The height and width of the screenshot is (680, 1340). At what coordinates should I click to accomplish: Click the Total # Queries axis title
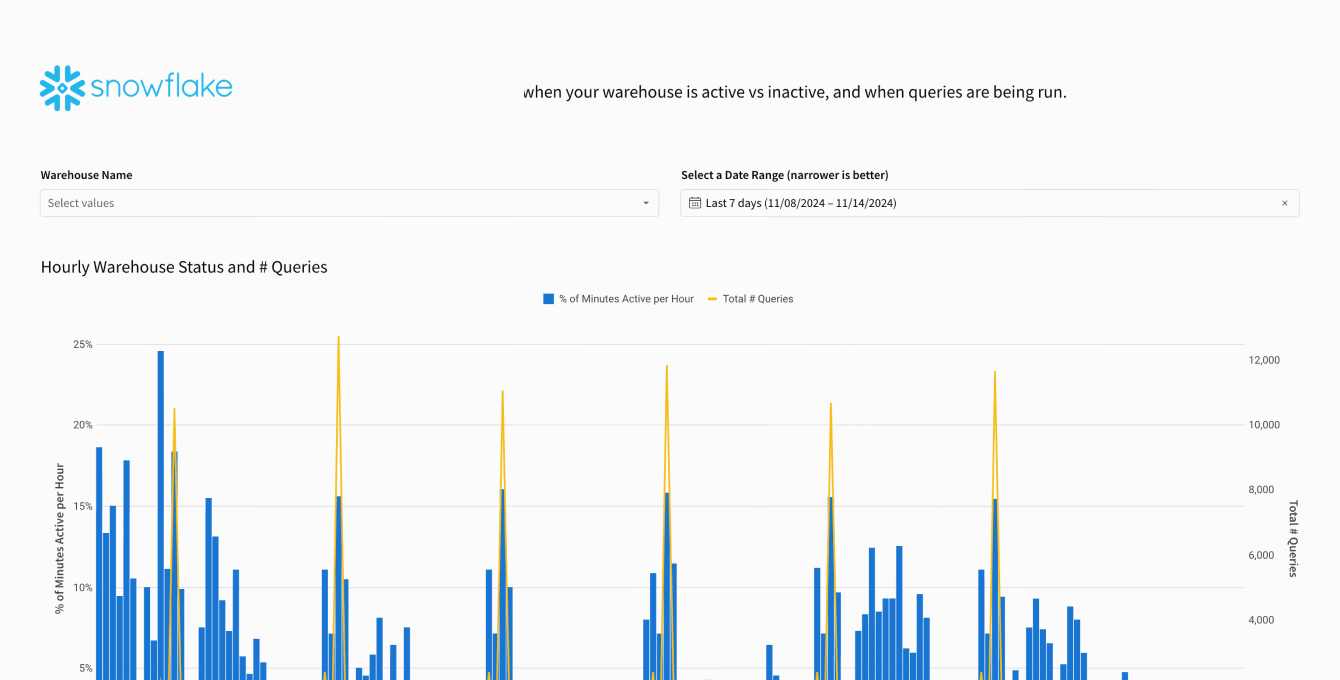point(1293,539)
